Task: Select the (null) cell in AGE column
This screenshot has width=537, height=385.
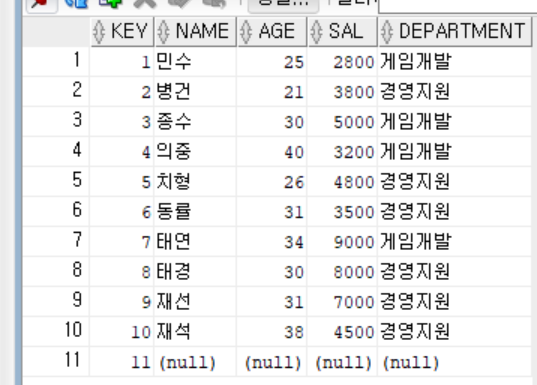Action: point(272,362)
